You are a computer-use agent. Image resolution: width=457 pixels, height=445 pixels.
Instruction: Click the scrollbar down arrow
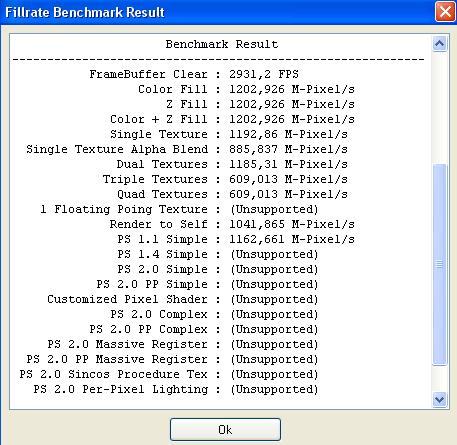coord(439,399)
